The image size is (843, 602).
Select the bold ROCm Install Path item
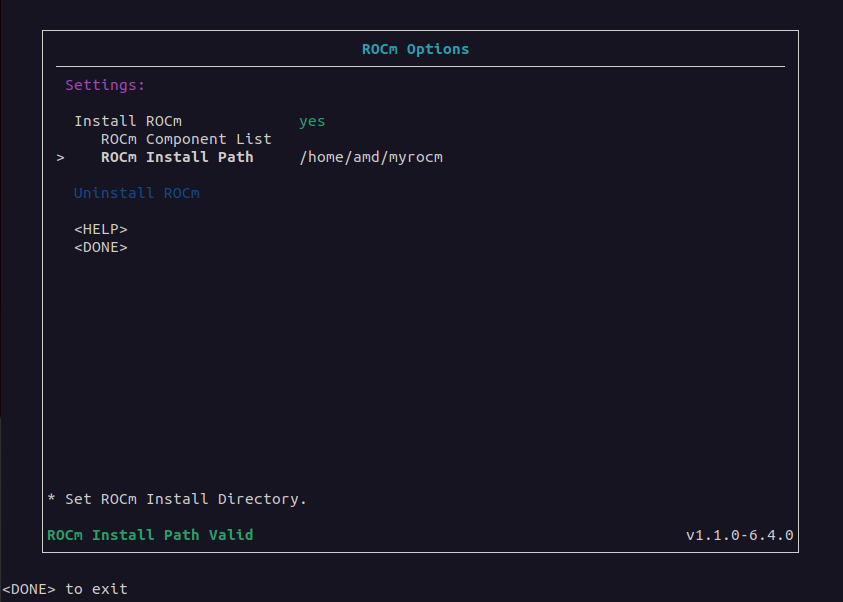(177, 157)
